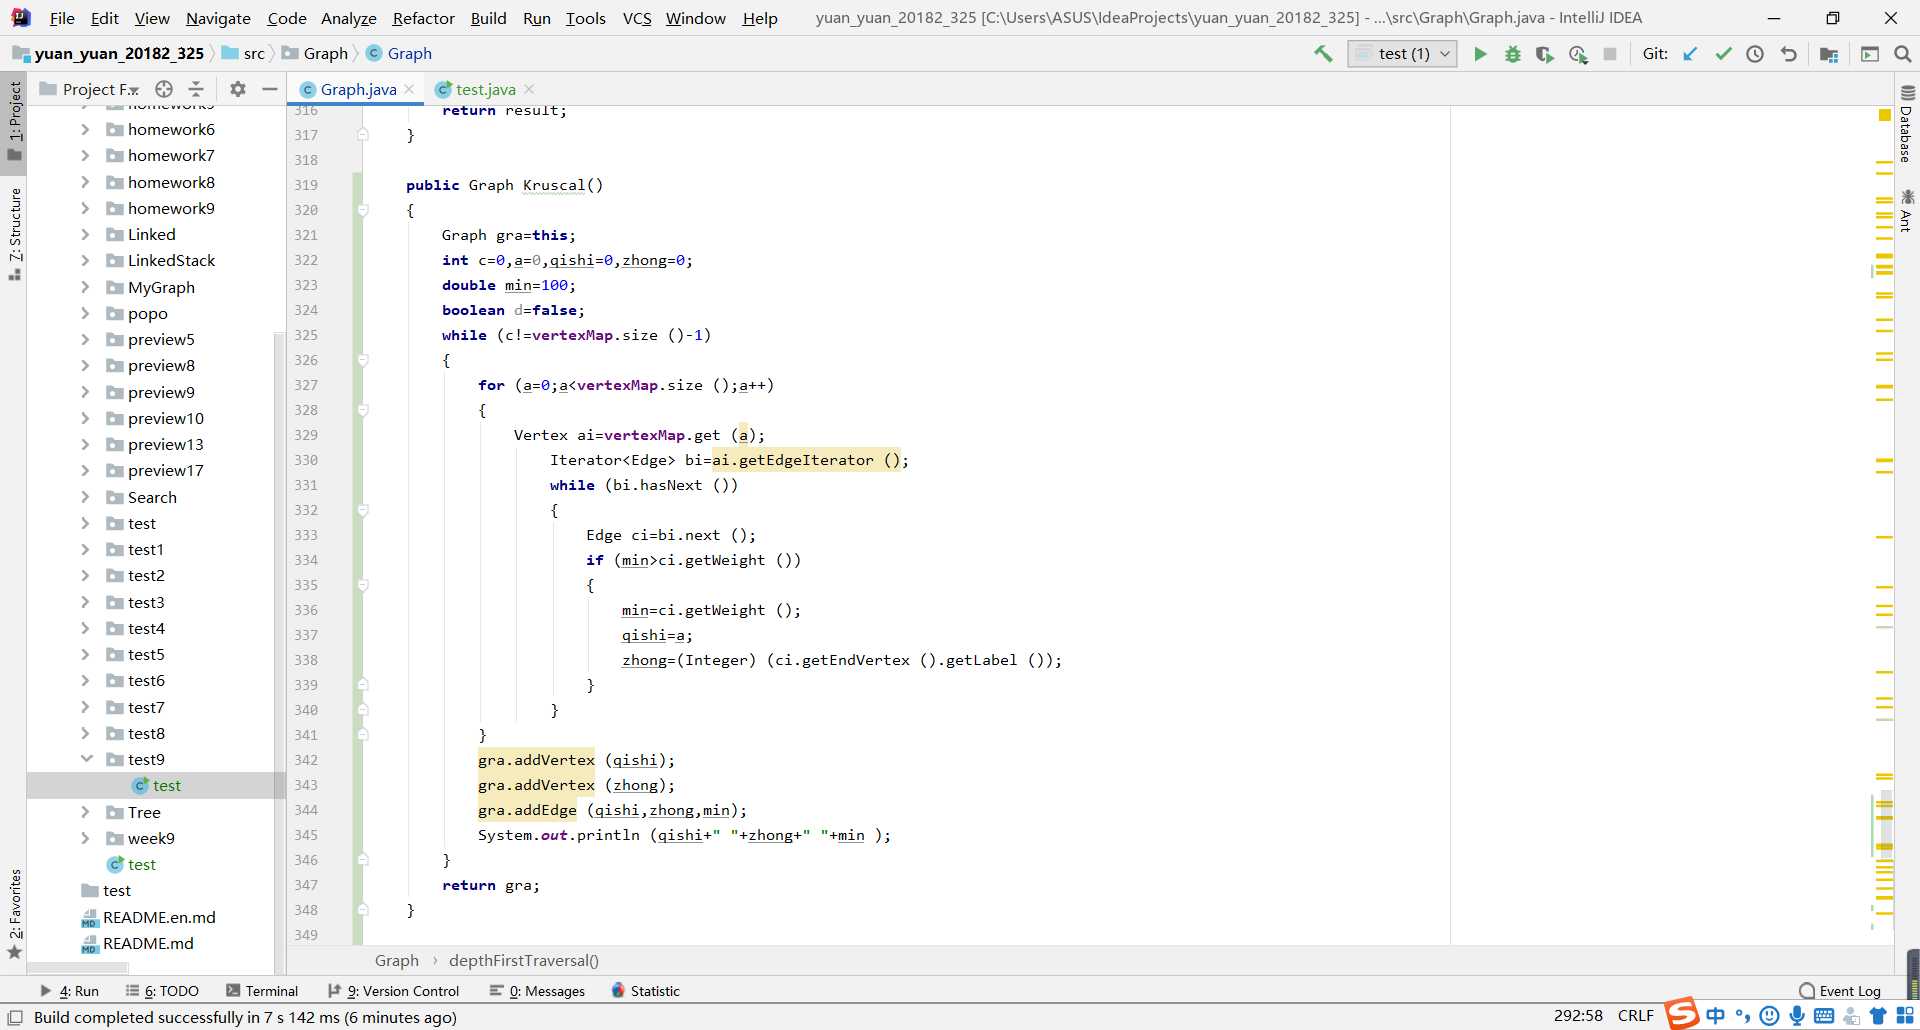The width and height of the screenshot is (1920, 1030).
Task: Commit changes with green checkmark
Action: pyautogui.click(x=1723, y=54)
